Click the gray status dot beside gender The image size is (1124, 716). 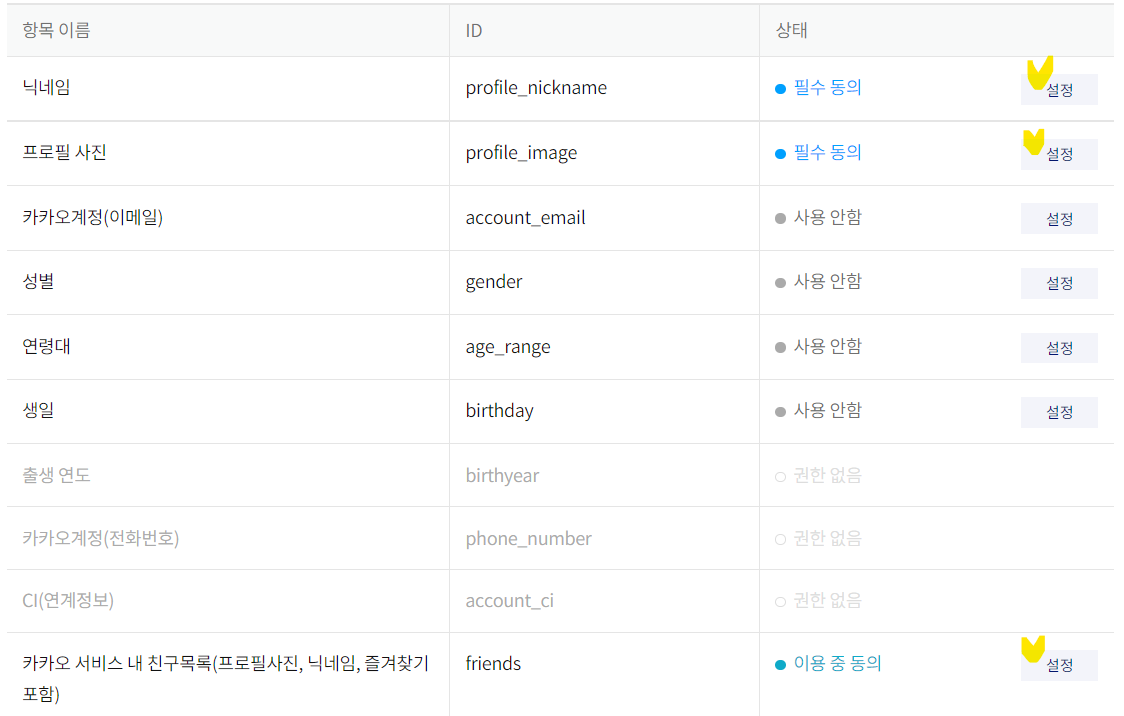[780, 282]
